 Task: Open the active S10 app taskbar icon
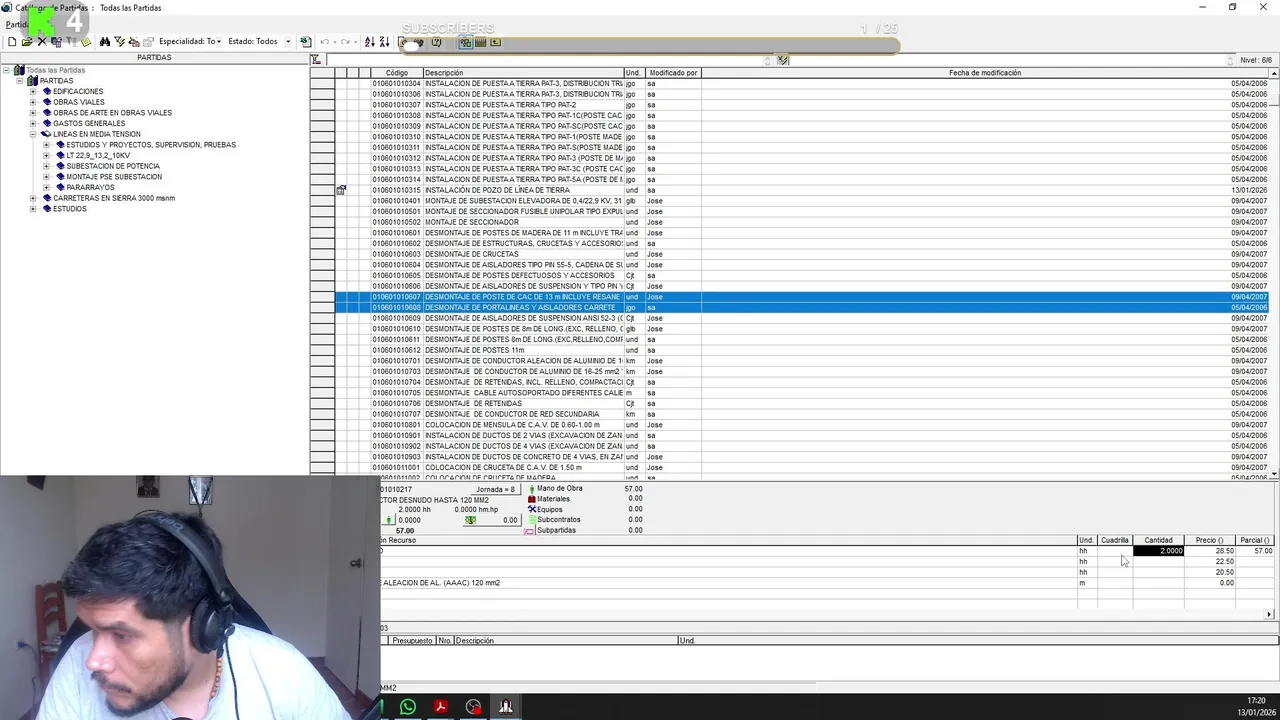pyautogui.click(x=506, y=707)
